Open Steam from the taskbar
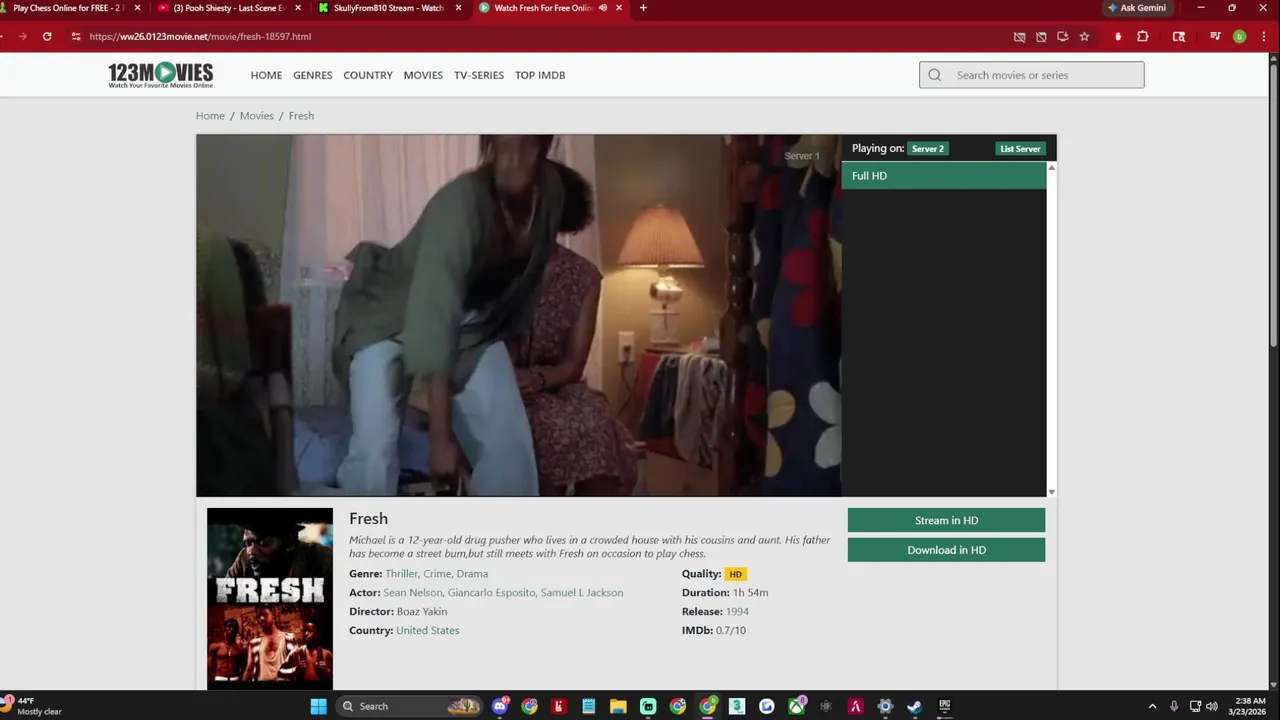Screen dimensions: 1280x720 pyautogui.click(x=914, y=706)
